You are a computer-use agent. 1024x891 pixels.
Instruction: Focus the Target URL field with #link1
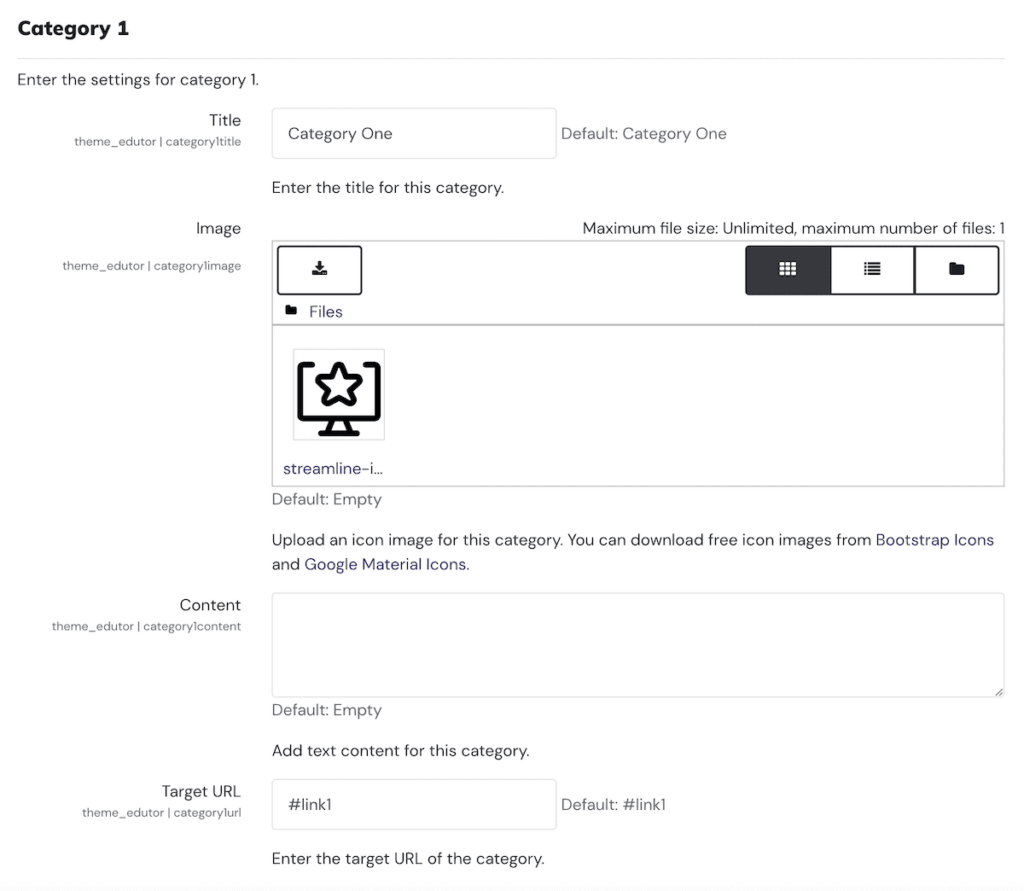pyautogui.click(x=413, y=804)
